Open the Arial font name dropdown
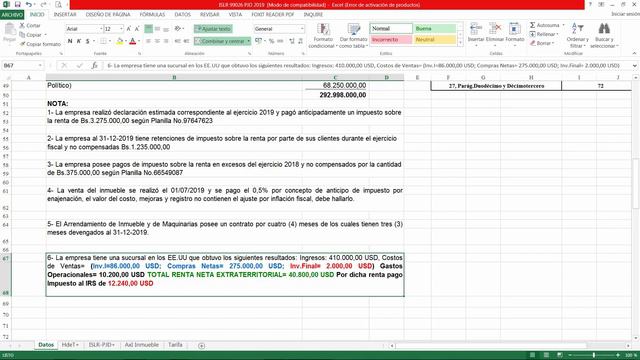640x360 pixels. (x=101, y=29)
